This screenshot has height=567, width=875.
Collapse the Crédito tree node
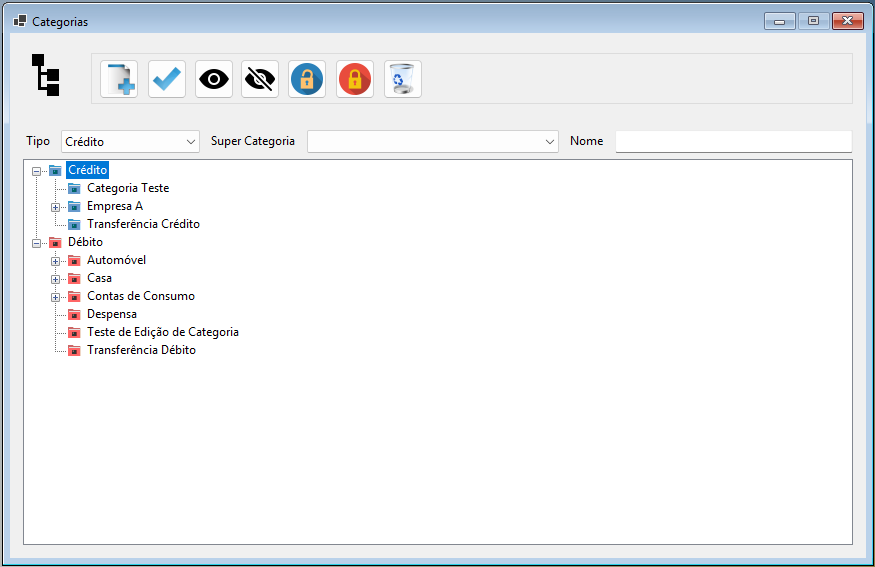(36, 171)
